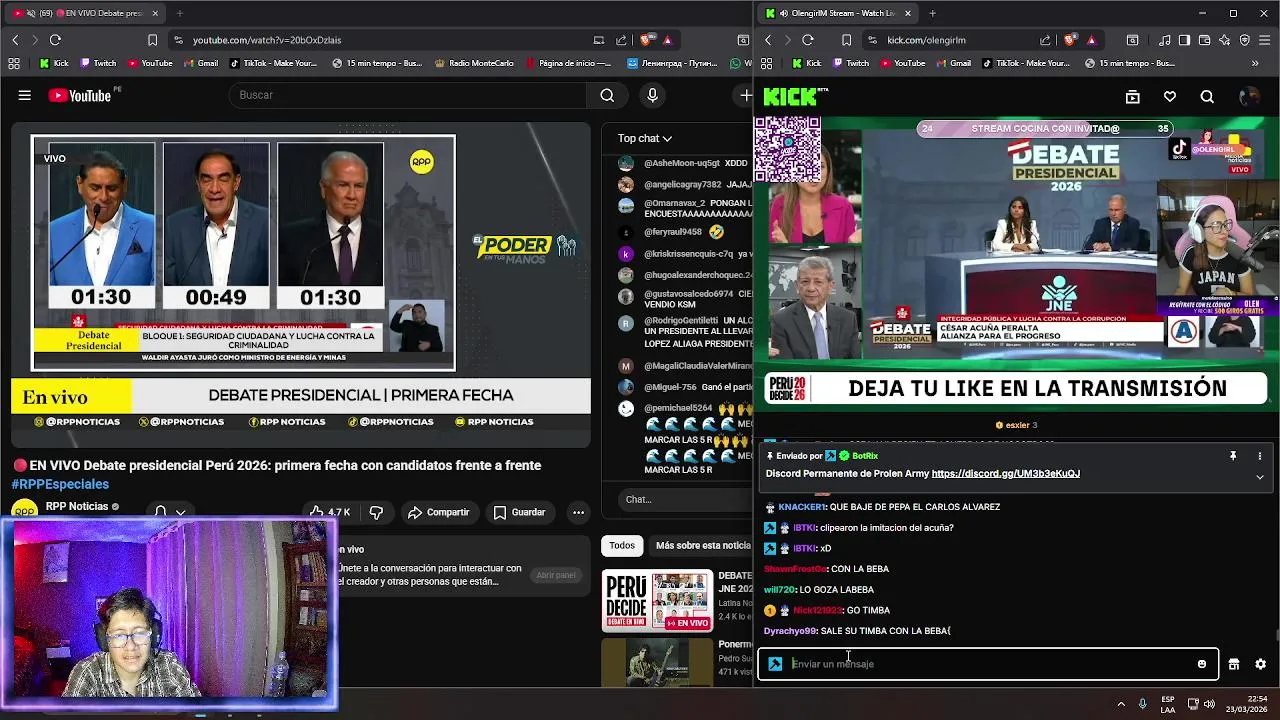Viewport: 1280px width, 720px height.
Task: Expand the hidden bookmarks chevron in Kick window
Action: pyautogui.click(x=1255, y=63)
